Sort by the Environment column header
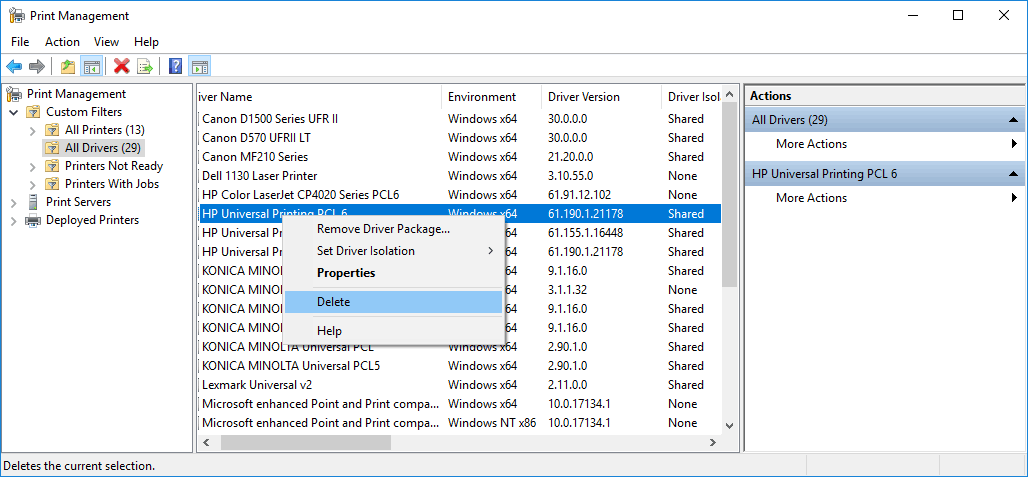Image resolution: width=1028 pixels, height=477 pixels. [491, 97]
